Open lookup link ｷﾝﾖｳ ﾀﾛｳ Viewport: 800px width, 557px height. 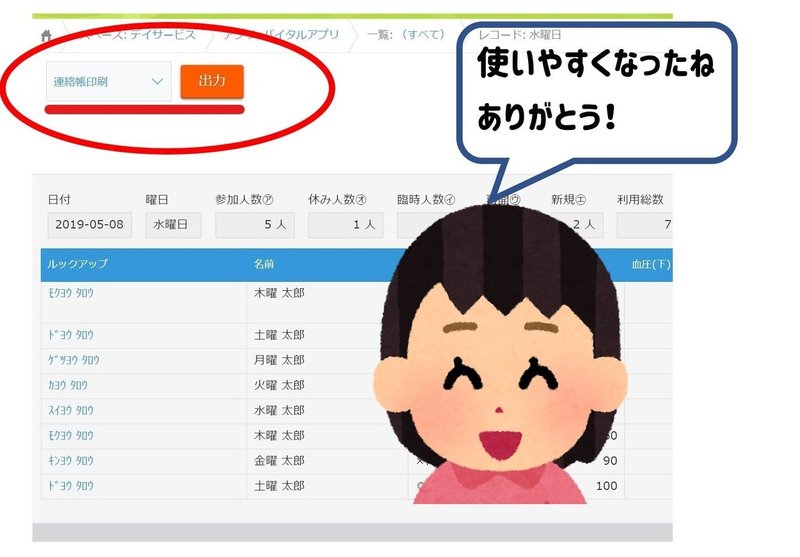(71, 461)
